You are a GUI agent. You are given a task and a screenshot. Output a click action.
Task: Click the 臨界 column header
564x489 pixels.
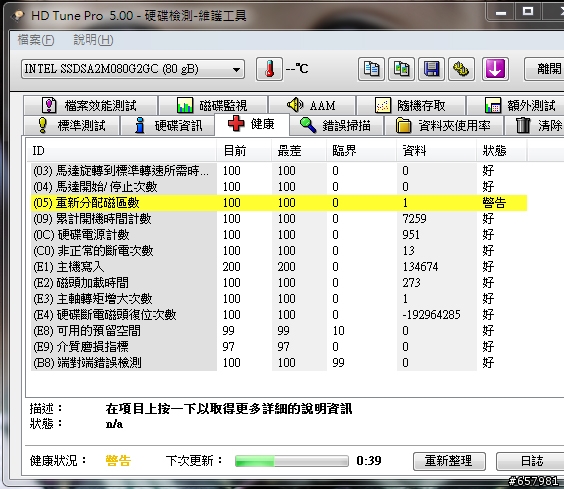pyautogui.click(x=362, y=150)
